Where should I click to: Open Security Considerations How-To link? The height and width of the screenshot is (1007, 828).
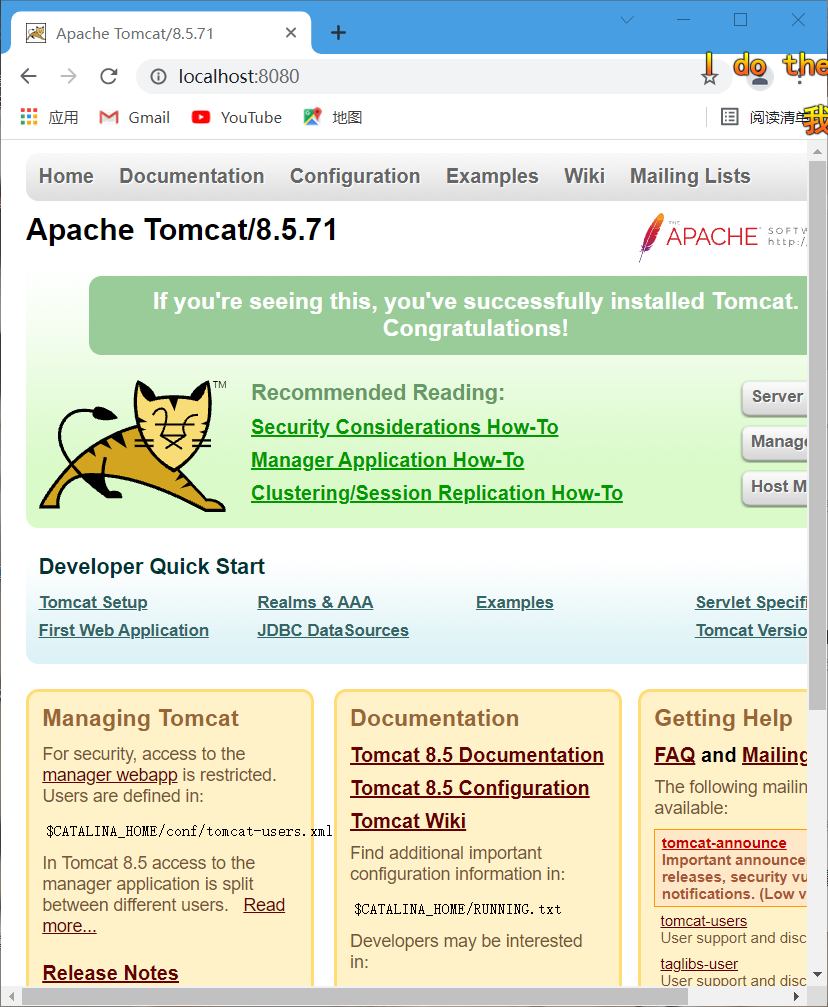pos(405,427)
